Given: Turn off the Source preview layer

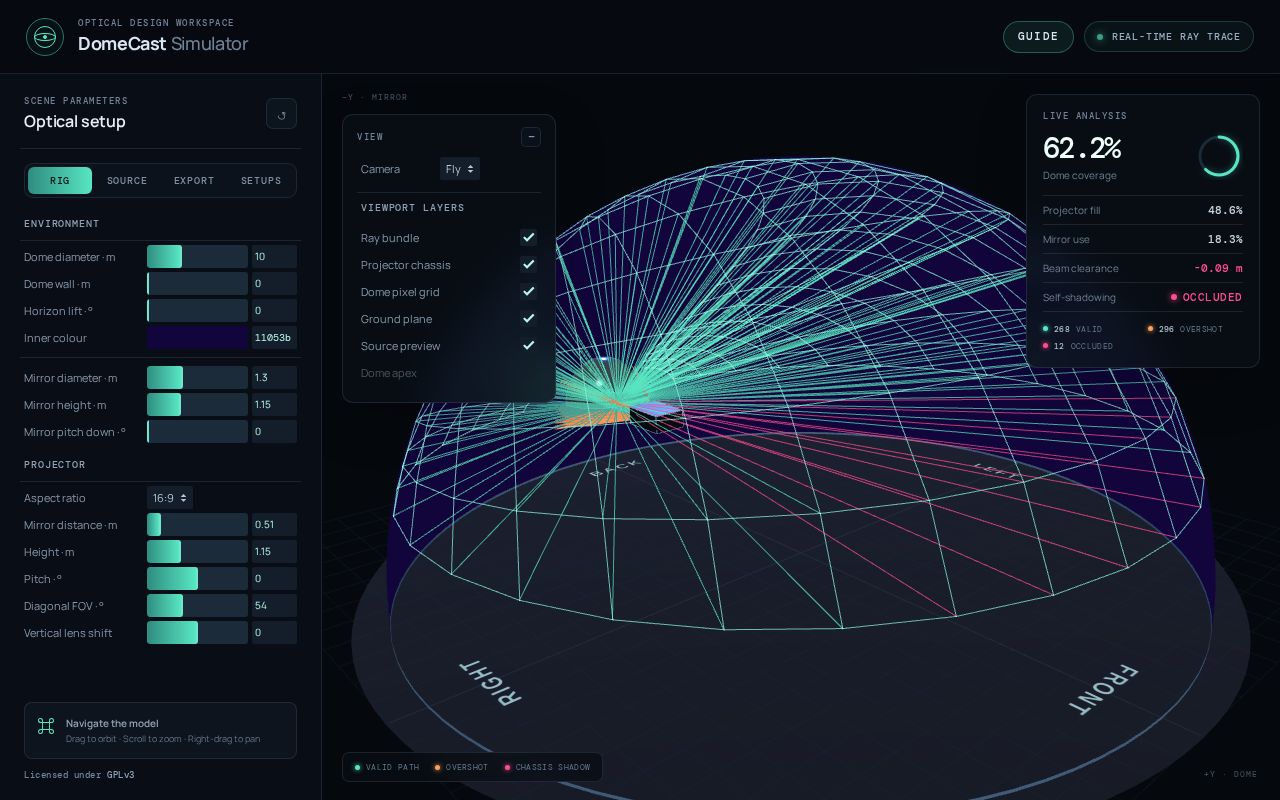Looking at the screenshot, I should (x=528, y=346).
